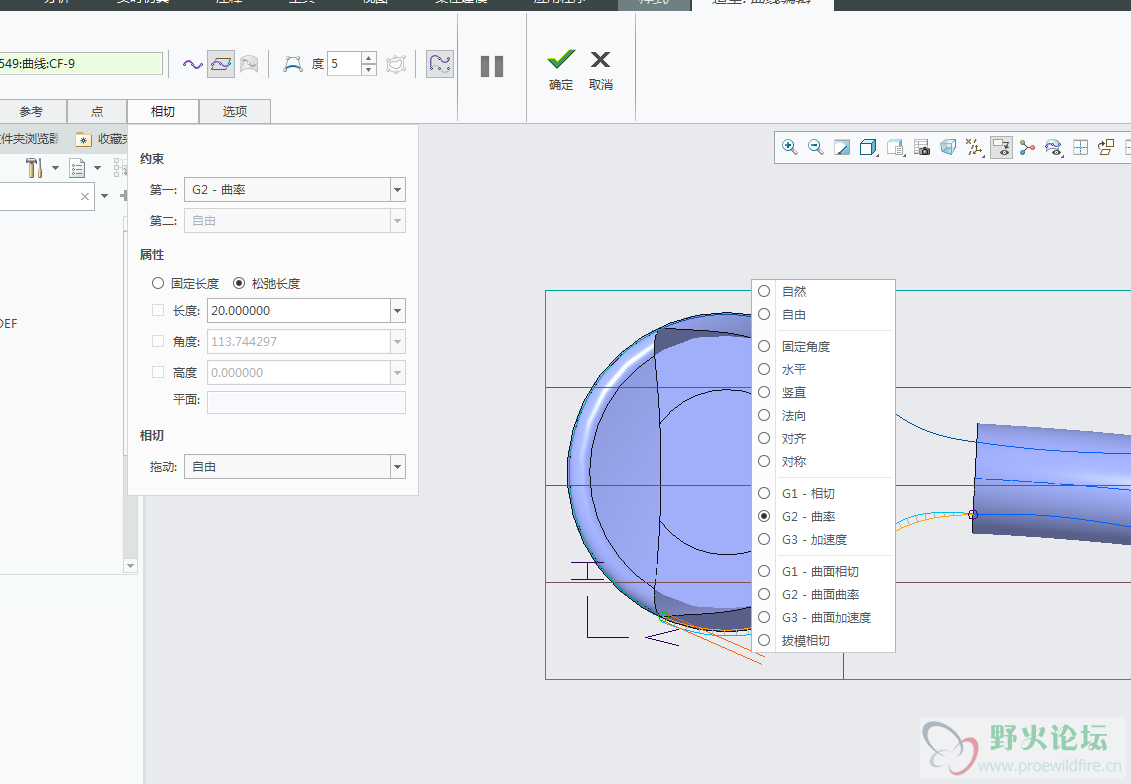Click the greyed-out close curve loop icon
Viewport: 1131px width, 784px height.
[396, 64]
